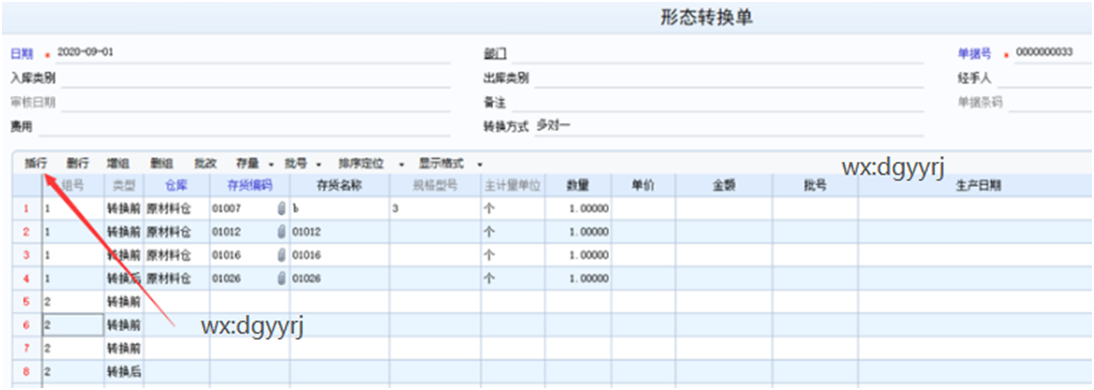
Task: Click the 经手人 input field
Action: click(x=1044, y=78)
